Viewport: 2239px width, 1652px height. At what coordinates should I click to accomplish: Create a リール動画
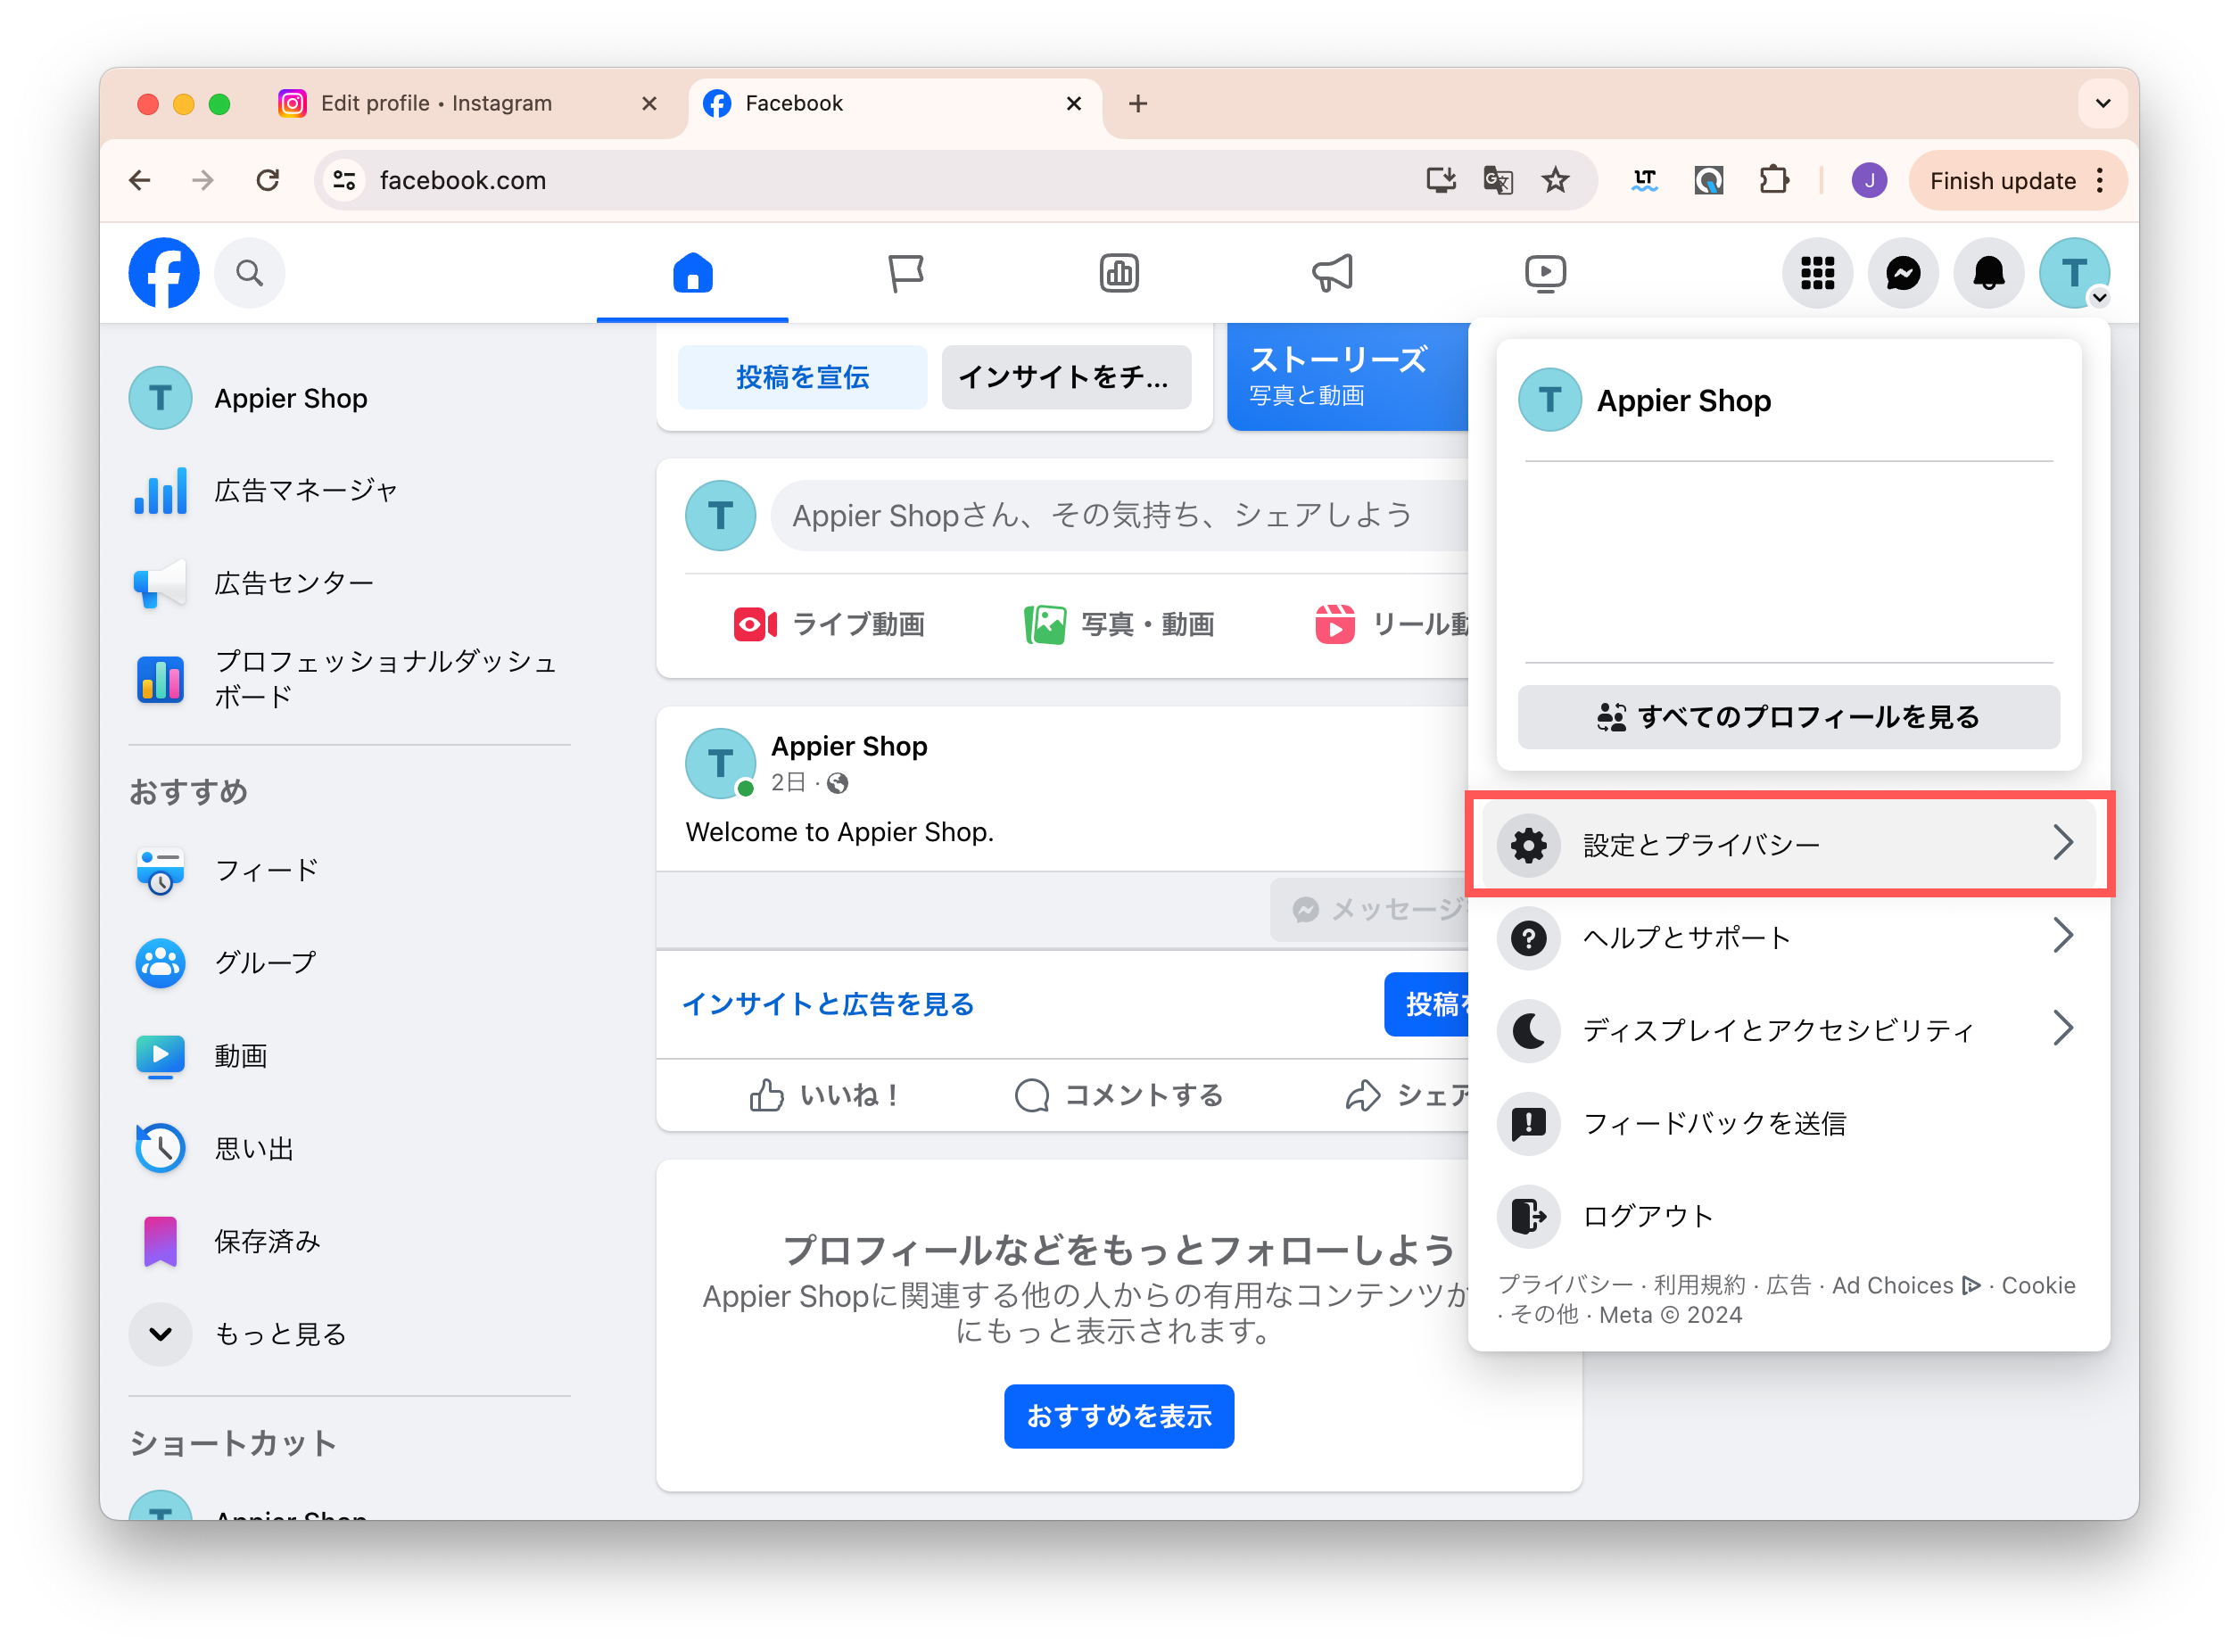point(1391,624)
